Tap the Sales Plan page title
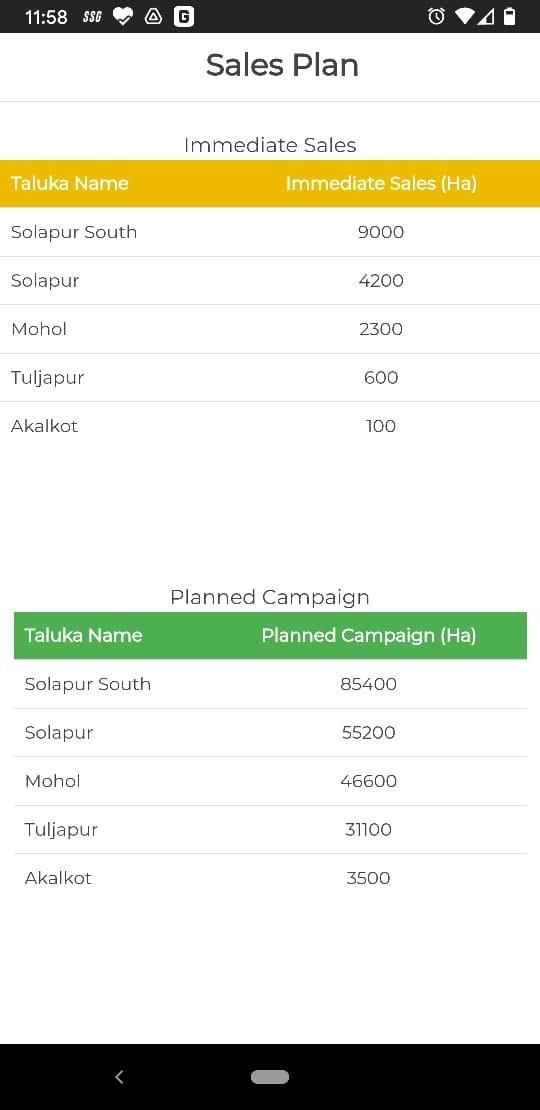The width and height of the screenshot is (540, 1110). point(282,65)
